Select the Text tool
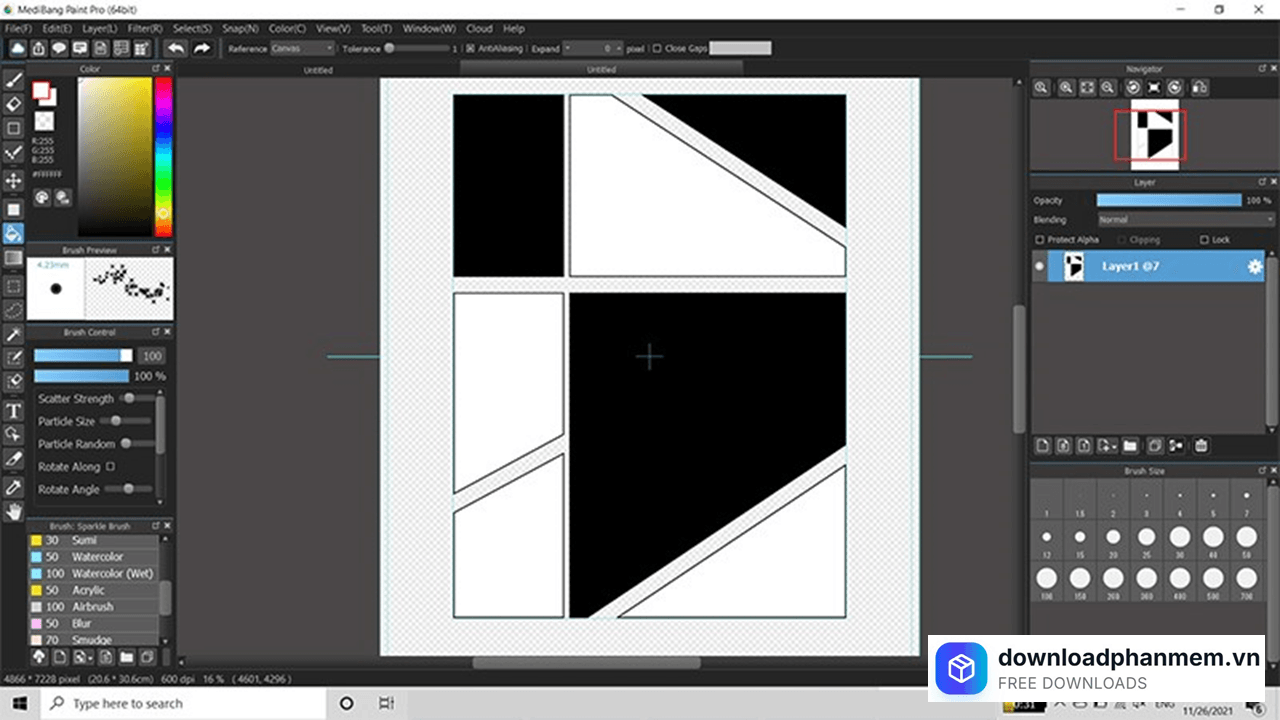This screenshot has width=1280, height=720. click(14, 411)
